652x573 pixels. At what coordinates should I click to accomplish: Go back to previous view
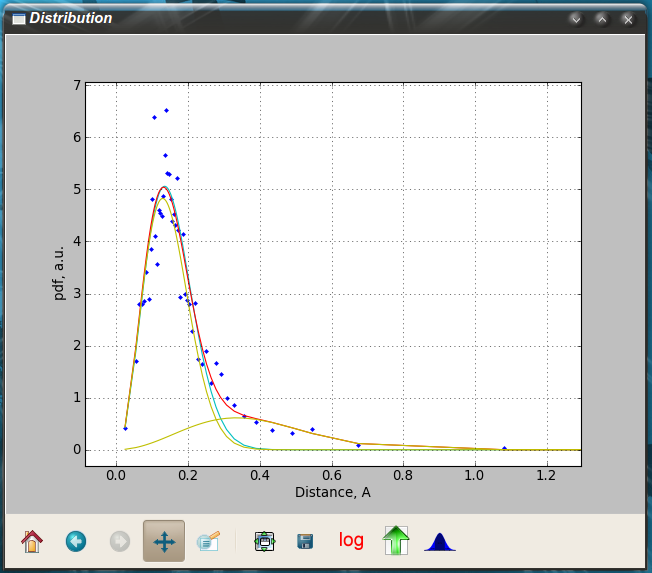click(76, 541)
